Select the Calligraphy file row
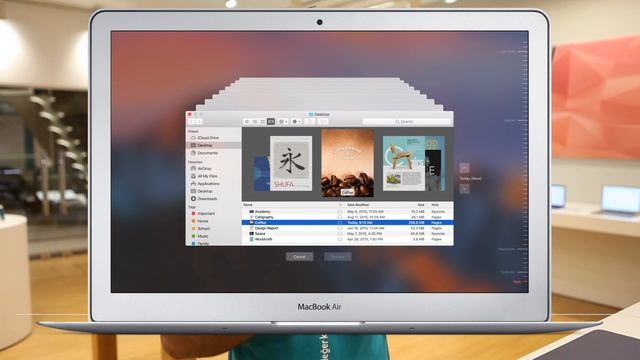 click(x=347, y=217)
